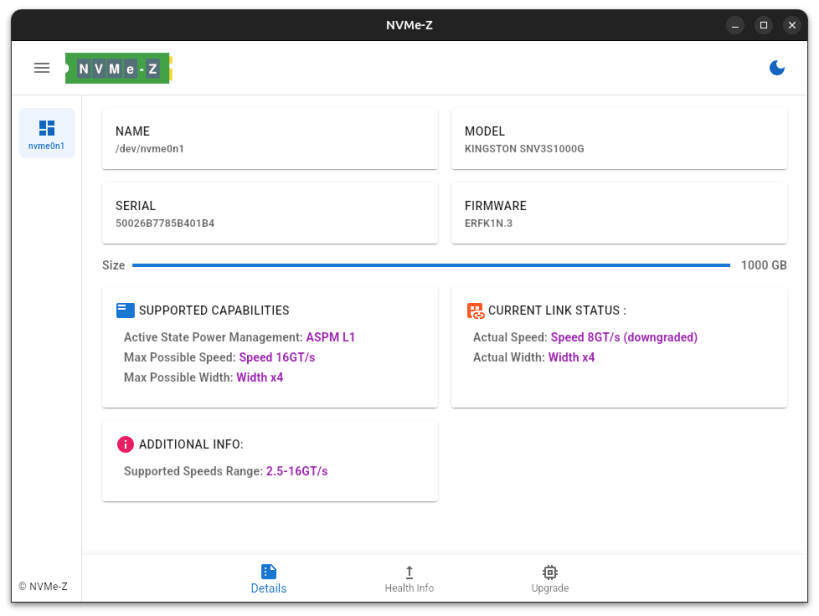Click the © NVMe-Z footer text
Image resolution: width=819 pixels, height=616 pixels.
click(x=43, y=586)
